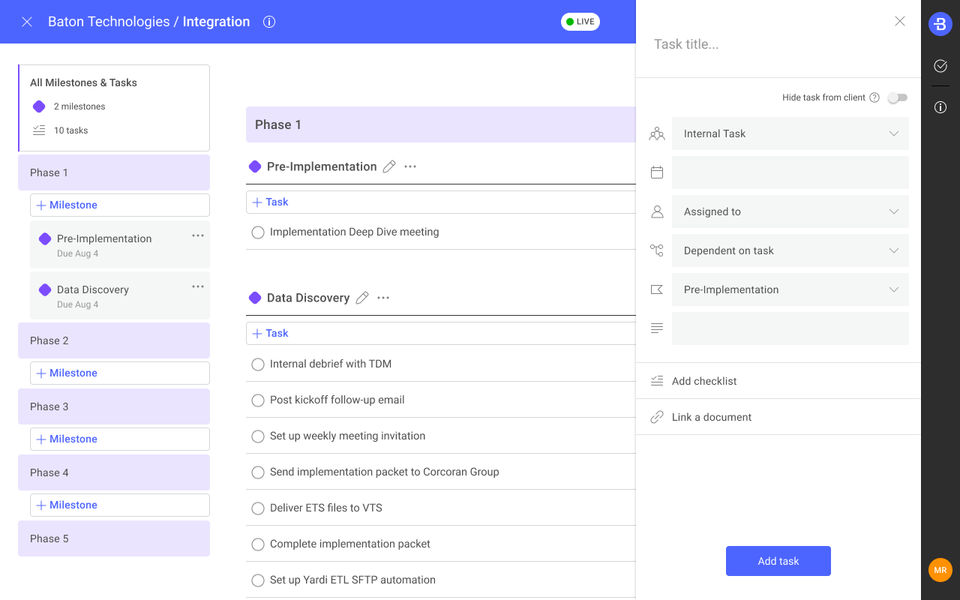
Task: Open the Assigned to dropdown
Action: point(790,212)
